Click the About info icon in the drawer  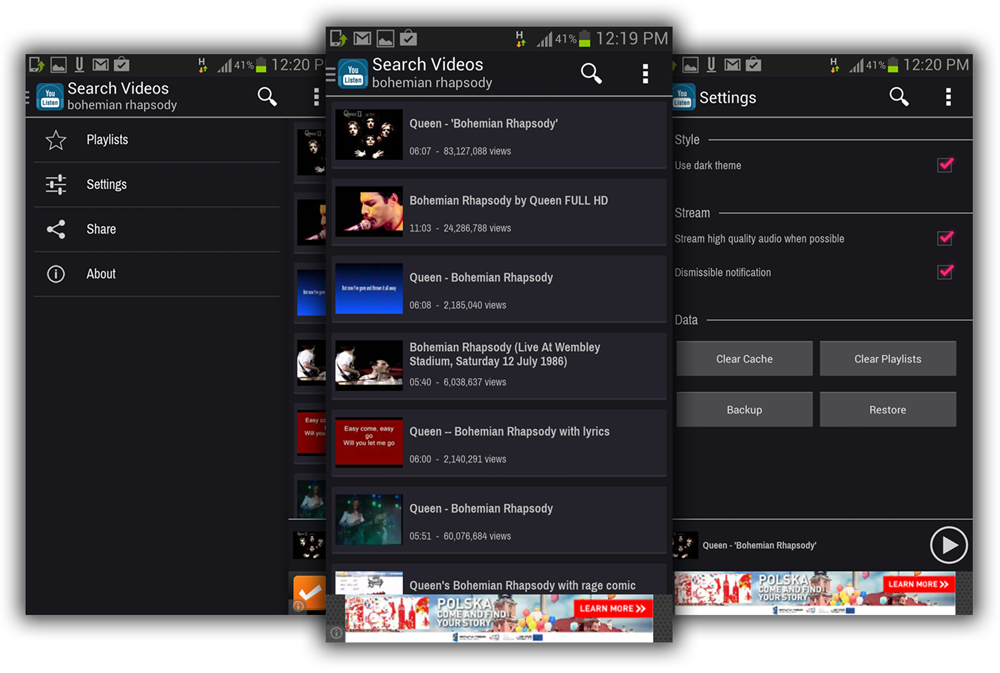tap(56, 274)
